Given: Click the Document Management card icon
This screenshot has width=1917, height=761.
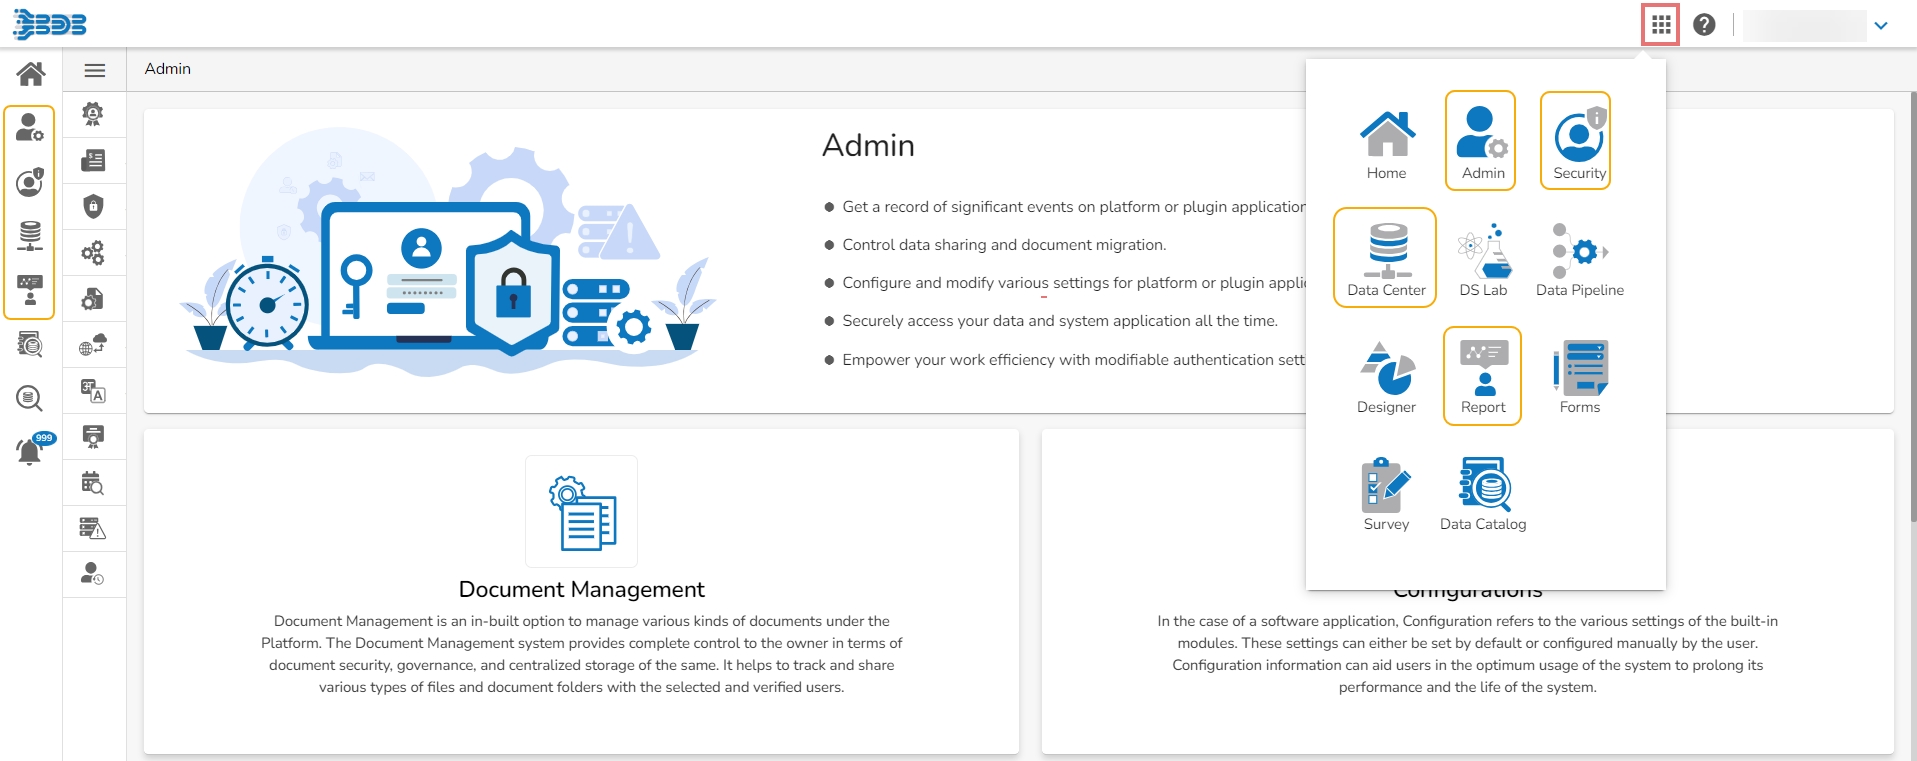Looking at the screenshot, I should pyautogui.click(x=582, y=512).
